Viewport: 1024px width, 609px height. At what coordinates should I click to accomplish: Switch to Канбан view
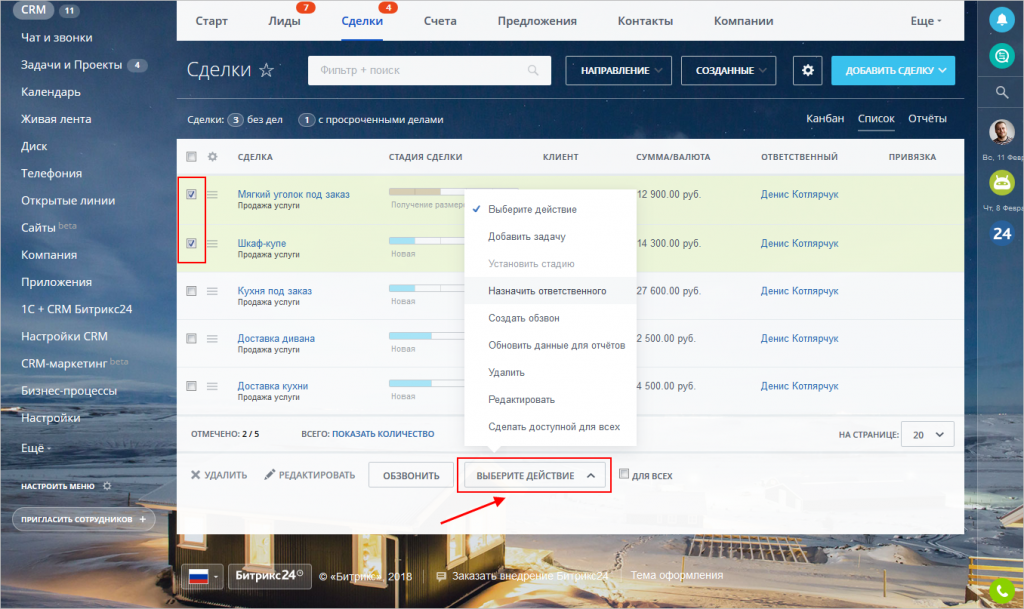tap(825, 119)
